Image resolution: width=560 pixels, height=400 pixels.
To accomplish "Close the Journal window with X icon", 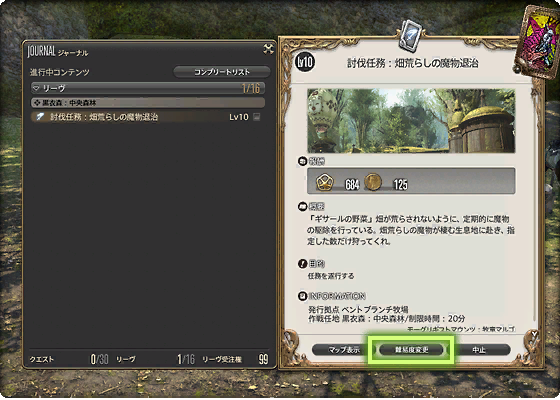I will (x=268, y=49).
